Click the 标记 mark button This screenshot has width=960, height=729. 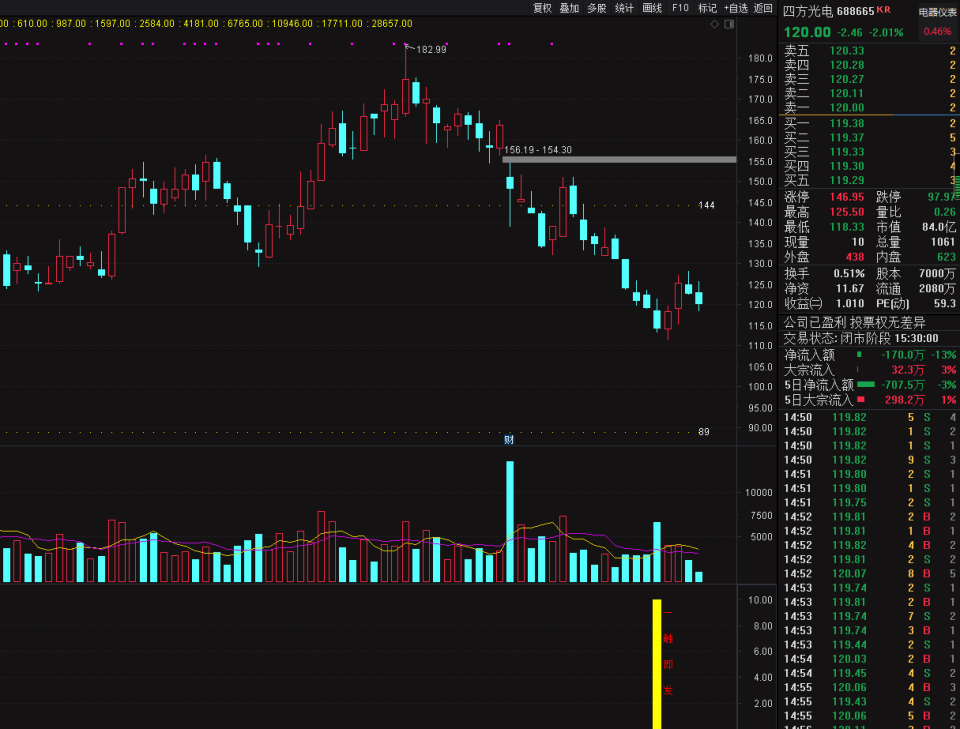point(707,8)
